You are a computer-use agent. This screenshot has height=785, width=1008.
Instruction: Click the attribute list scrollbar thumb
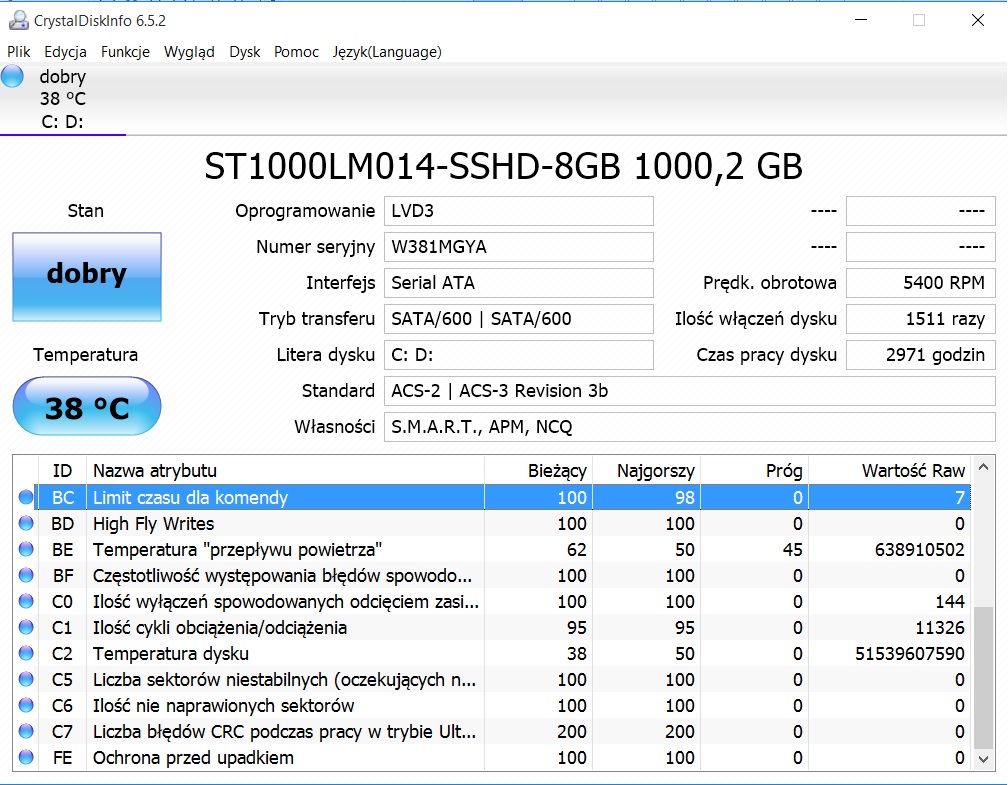pyautogui.click(x=983, y=678)
